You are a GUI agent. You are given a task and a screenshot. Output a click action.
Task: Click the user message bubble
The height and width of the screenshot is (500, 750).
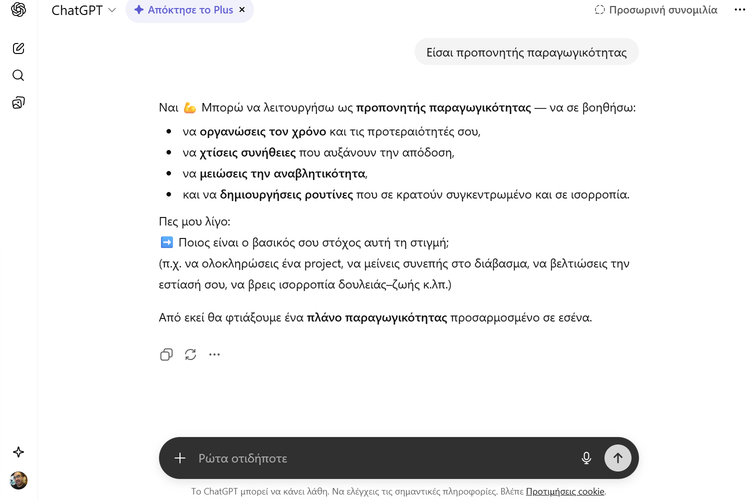coord(526,53)
